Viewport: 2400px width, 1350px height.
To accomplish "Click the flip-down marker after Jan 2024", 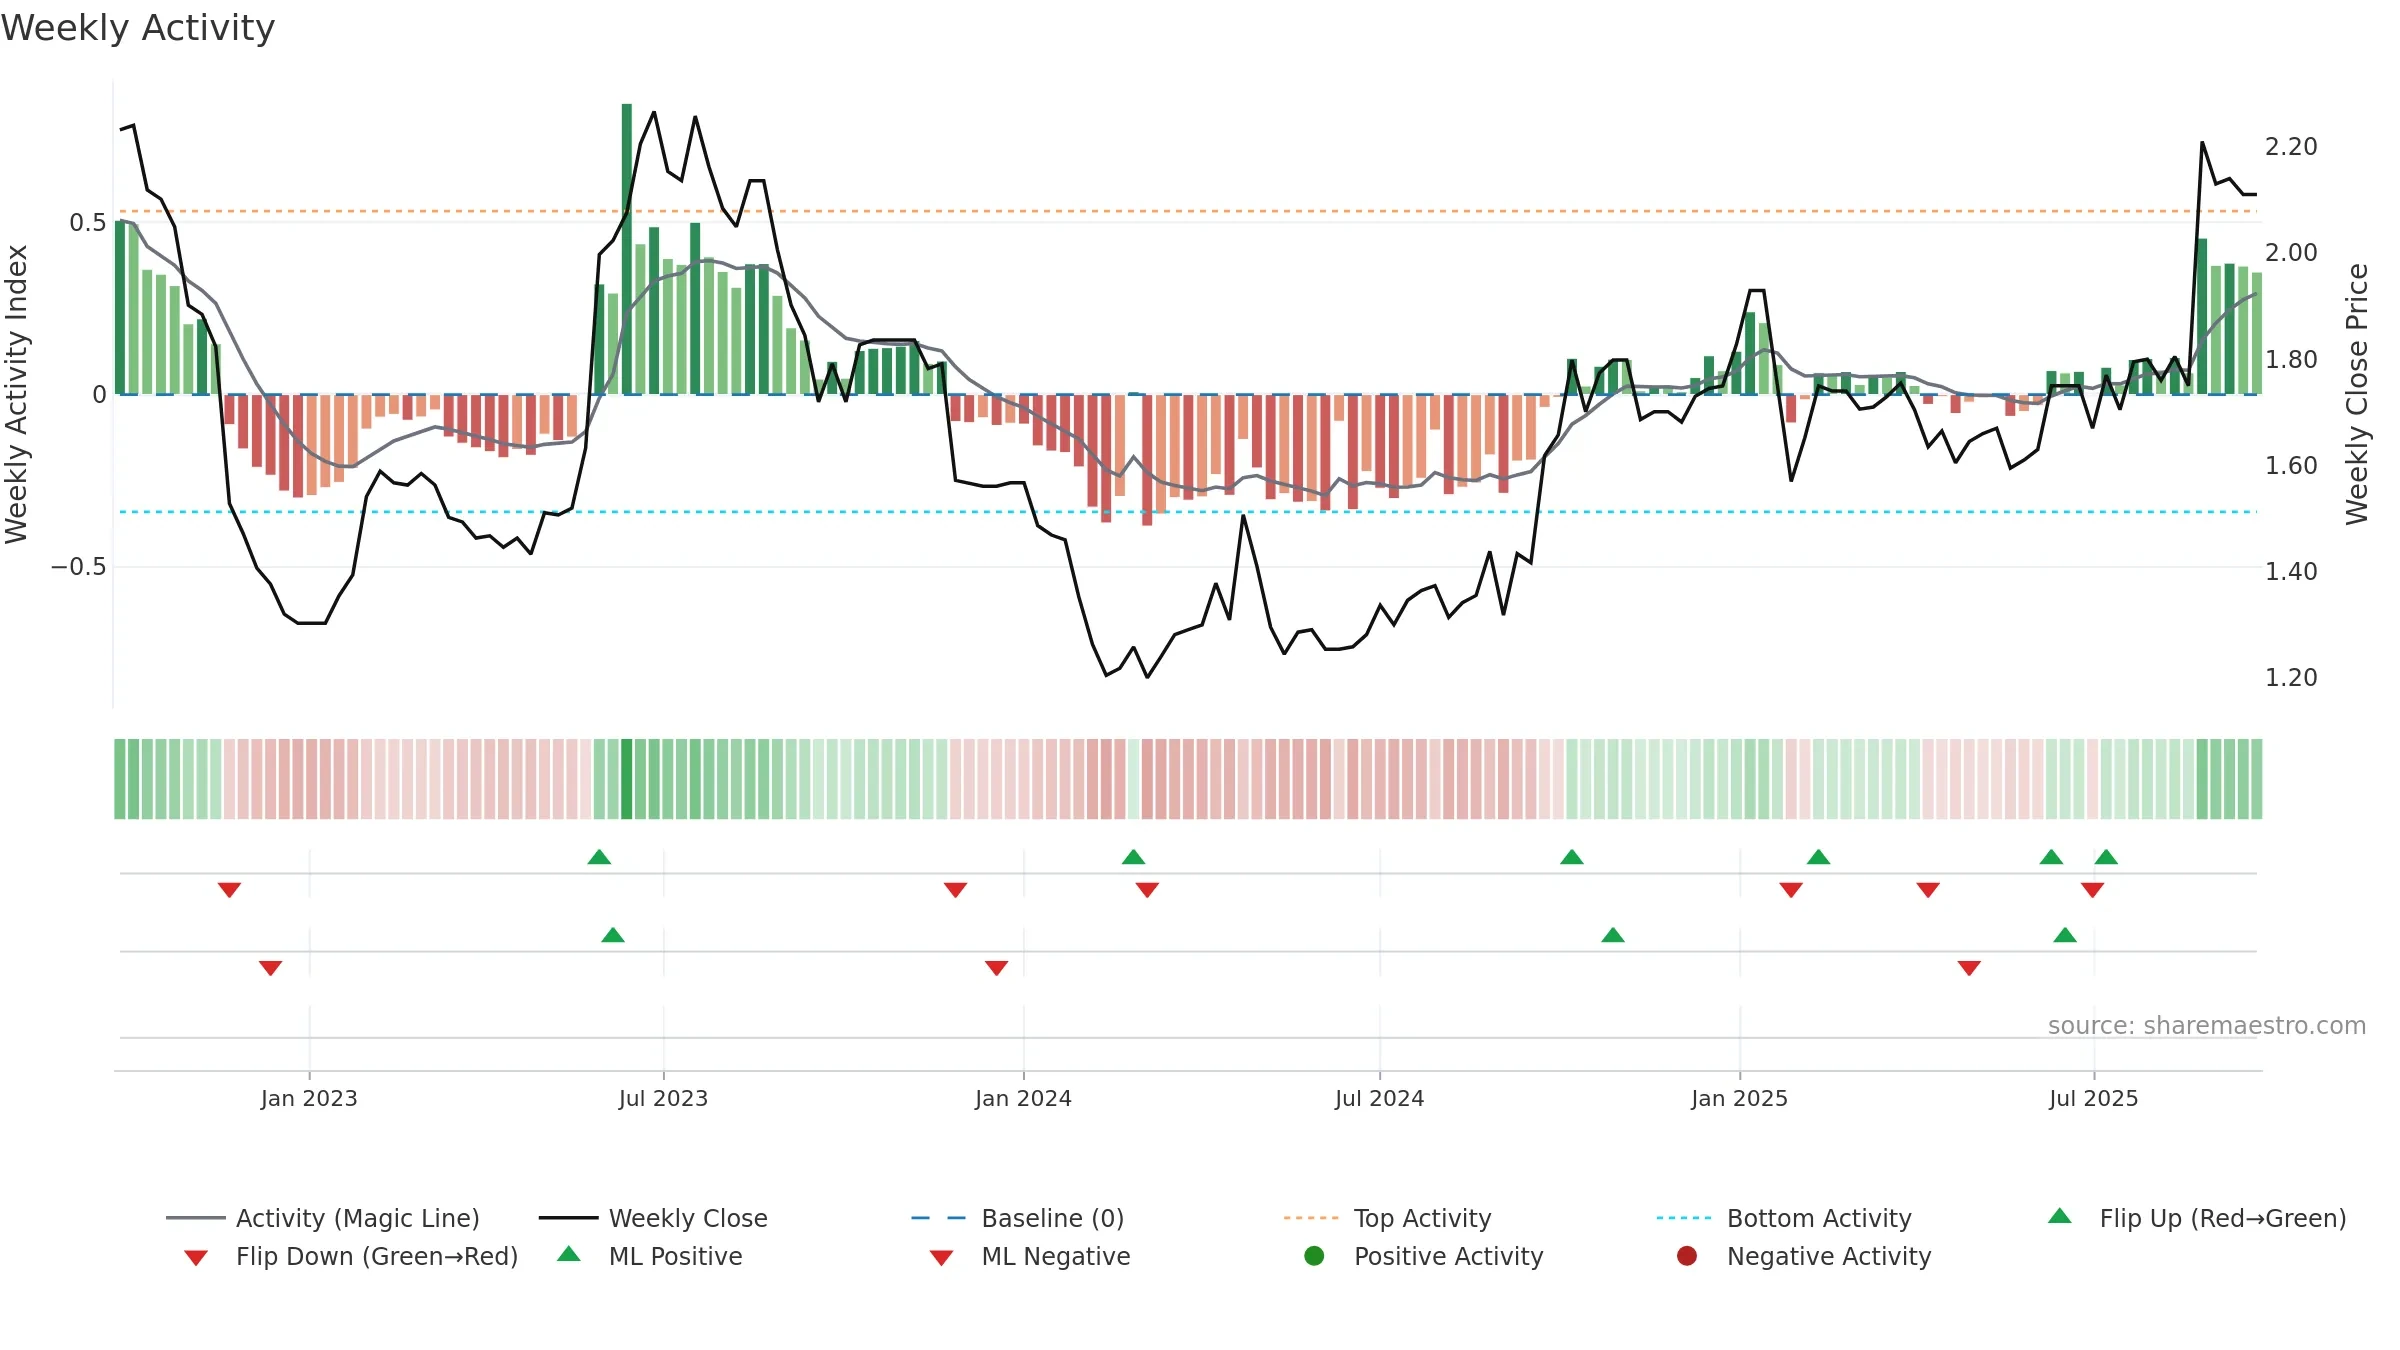I will point(1147,890).
